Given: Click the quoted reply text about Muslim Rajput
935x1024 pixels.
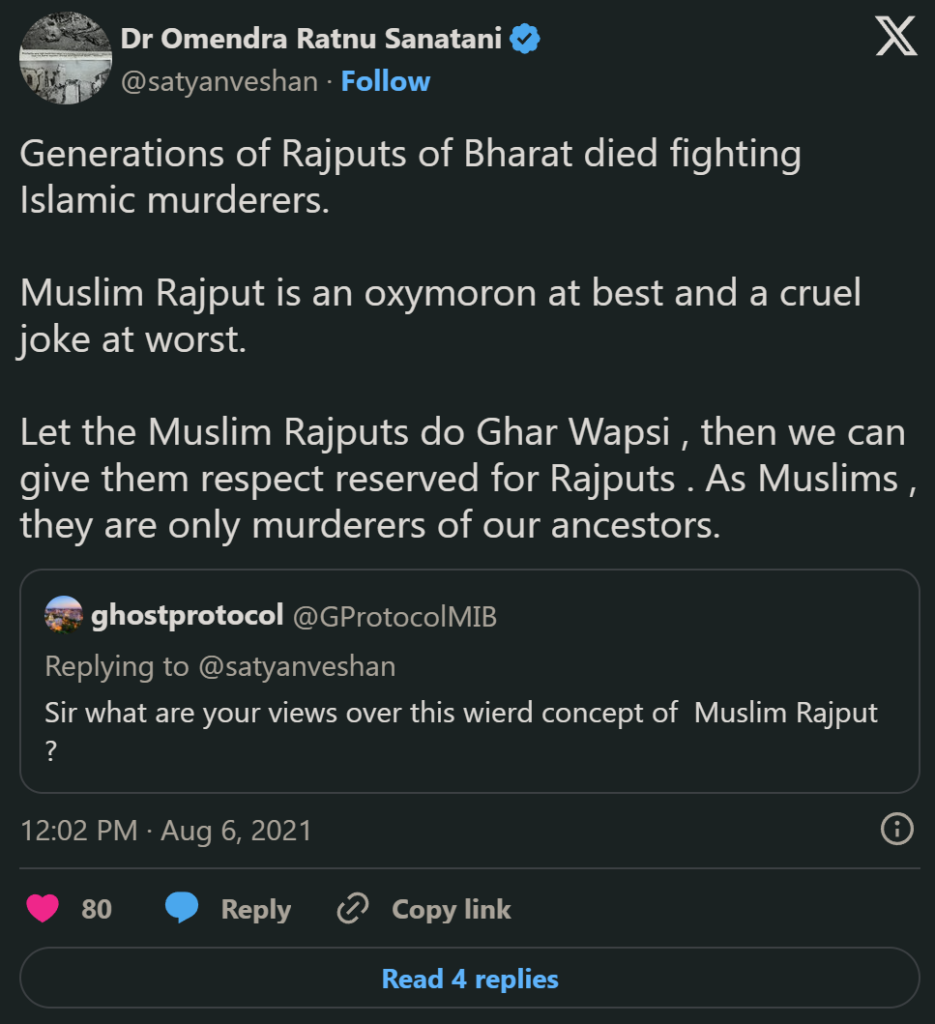Looking at the screenshot, I should pos(459,713).
